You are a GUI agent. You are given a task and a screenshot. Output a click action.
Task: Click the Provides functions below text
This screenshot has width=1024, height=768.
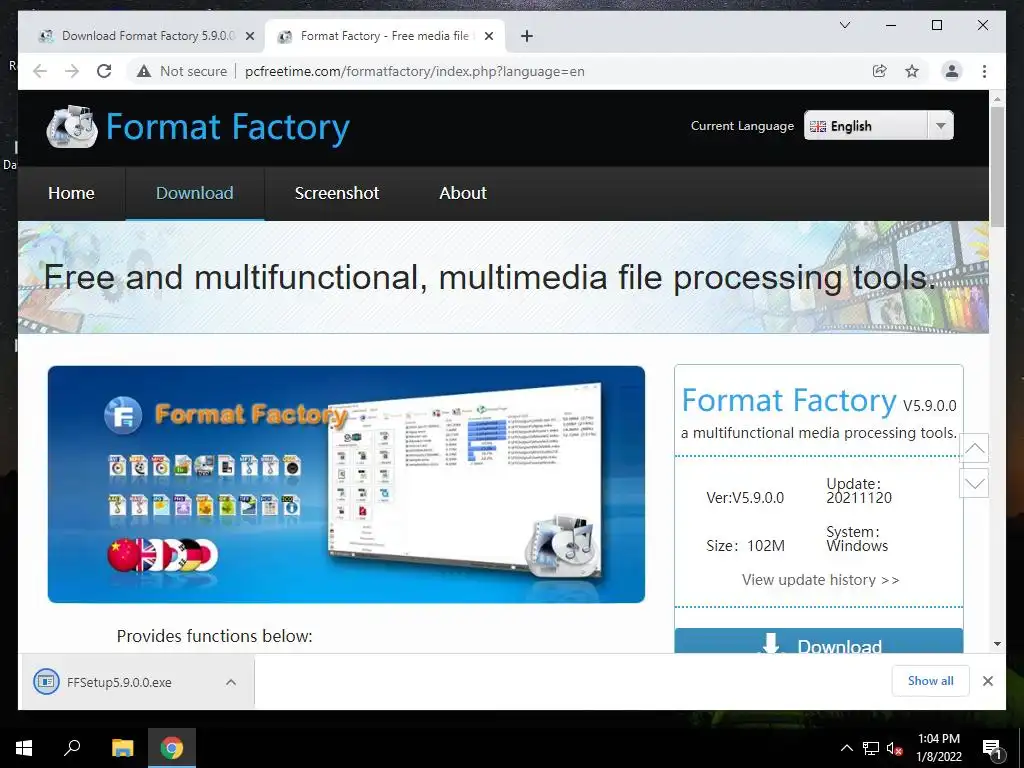click(x=214, y=636)
